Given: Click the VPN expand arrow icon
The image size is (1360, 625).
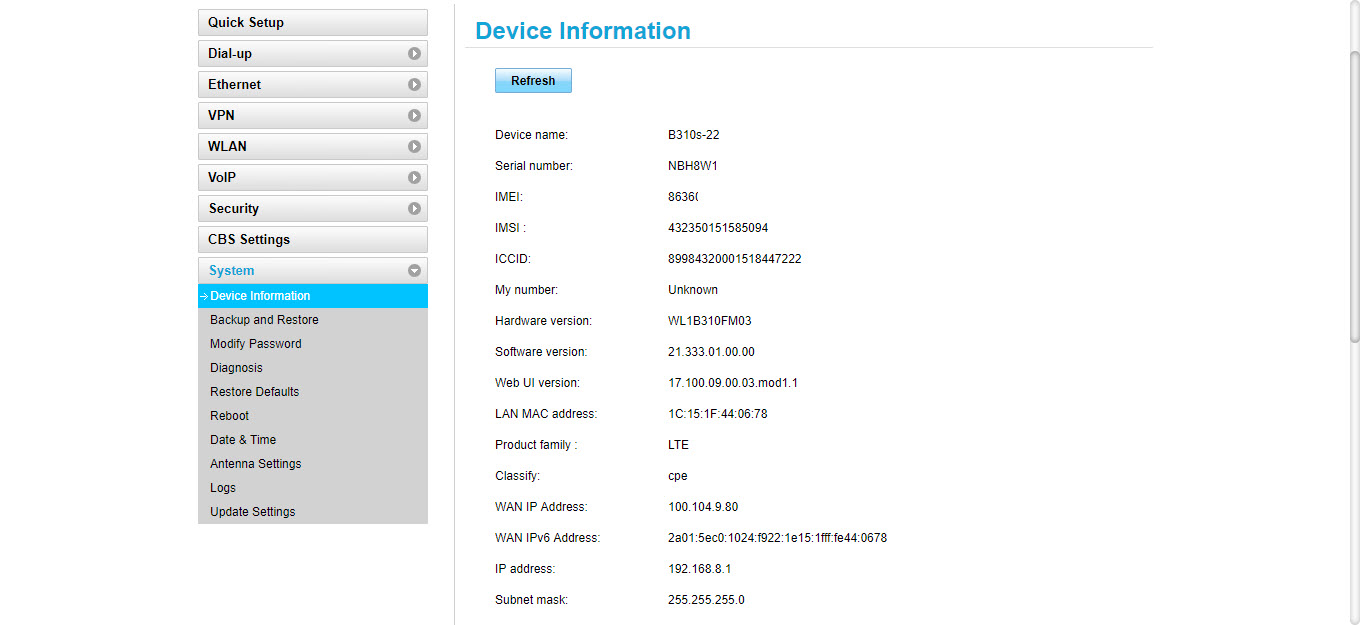Looking at the screenshot, I should (414, 116).
